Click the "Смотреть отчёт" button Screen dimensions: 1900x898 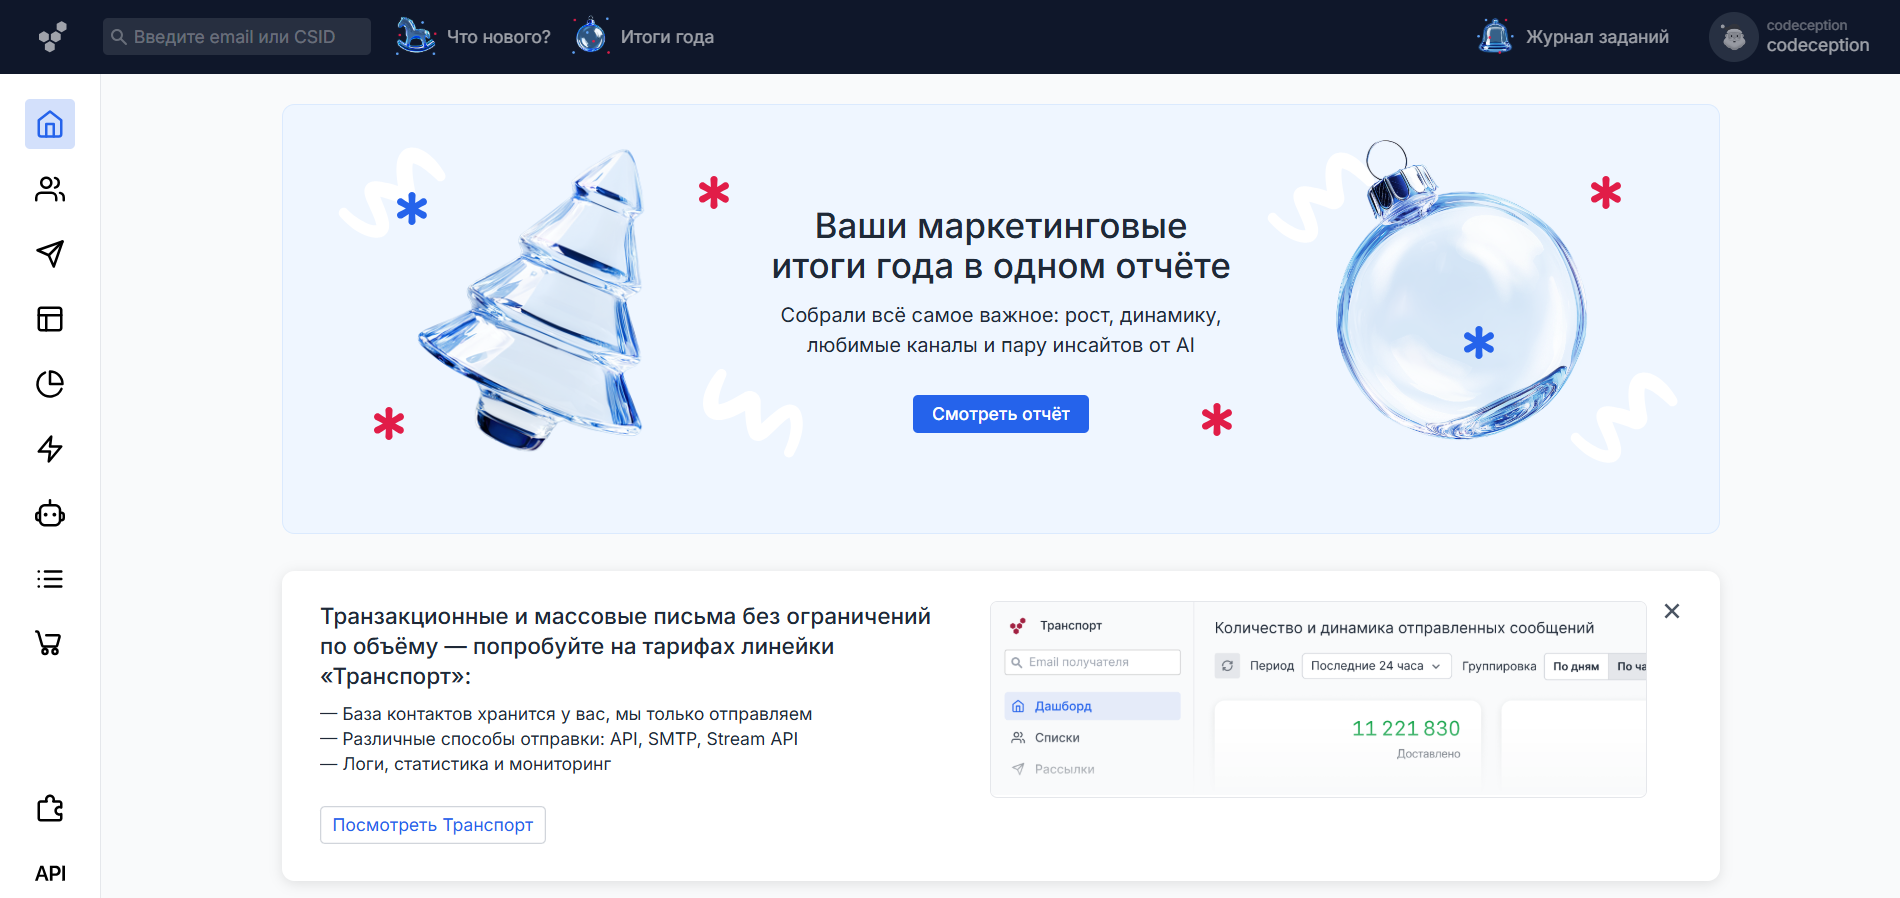(1000, 414)
